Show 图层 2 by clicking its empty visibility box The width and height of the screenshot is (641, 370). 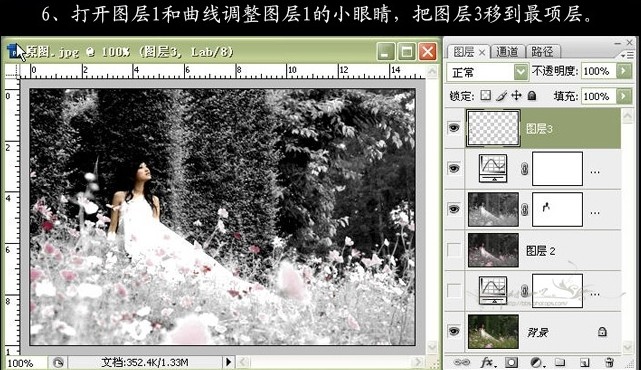454,250
